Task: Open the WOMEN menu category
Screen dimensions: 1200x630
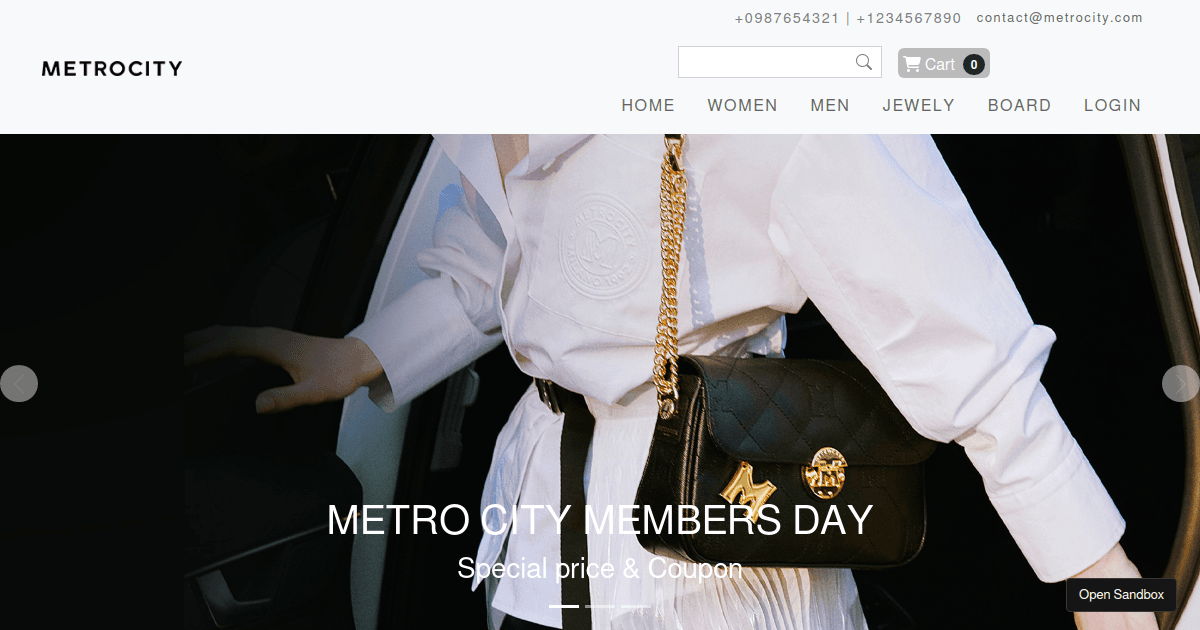Action: (x=742, y=105)
